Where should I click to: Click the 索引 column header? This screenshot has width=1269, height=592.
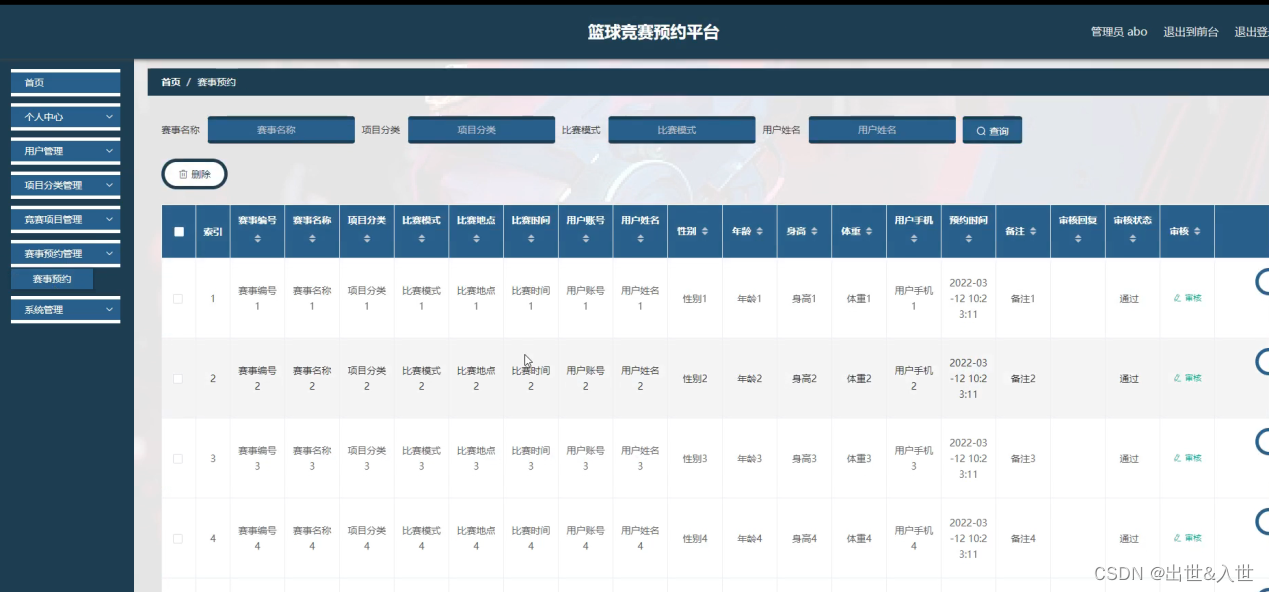tap(213, 232)
